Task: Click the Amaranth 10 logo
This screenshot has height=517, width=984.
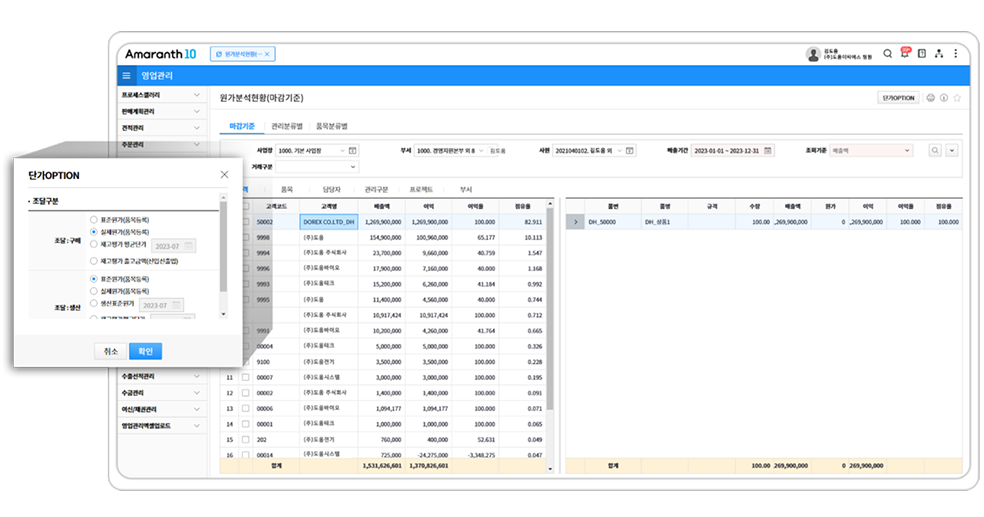Action: (161, 54)
